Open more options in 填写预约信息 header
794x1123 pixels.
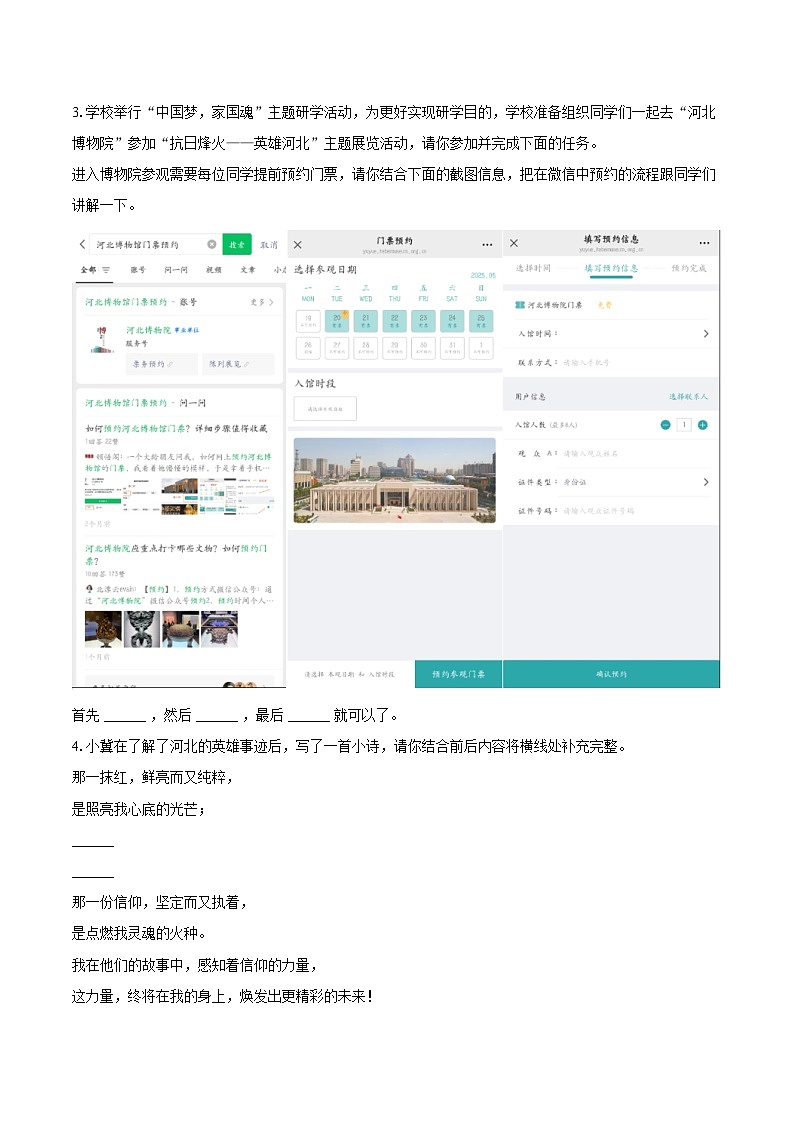705,243
